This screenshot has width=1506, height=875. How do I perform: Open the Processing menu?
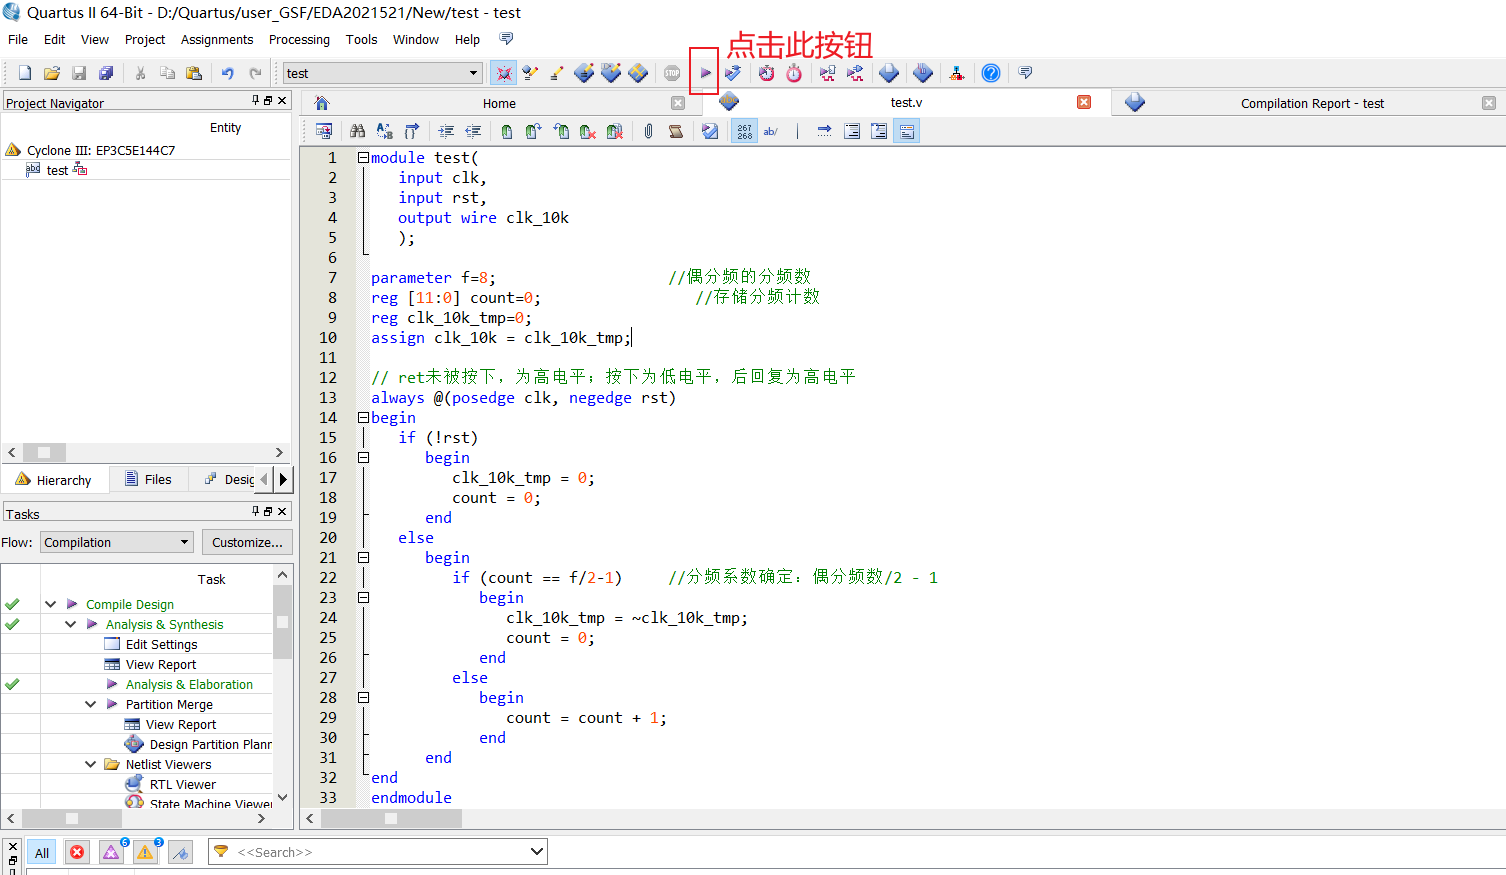click(x=299, y=40)
